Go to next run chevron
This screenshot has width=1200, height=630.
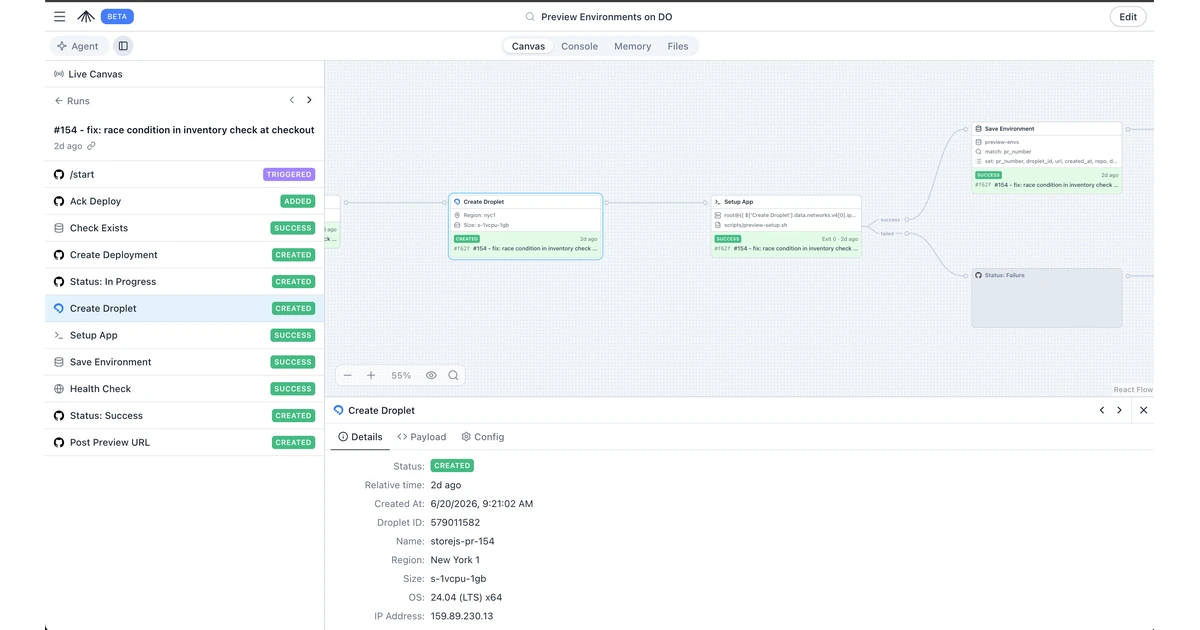pyautogui.click(x=309, y=100)
